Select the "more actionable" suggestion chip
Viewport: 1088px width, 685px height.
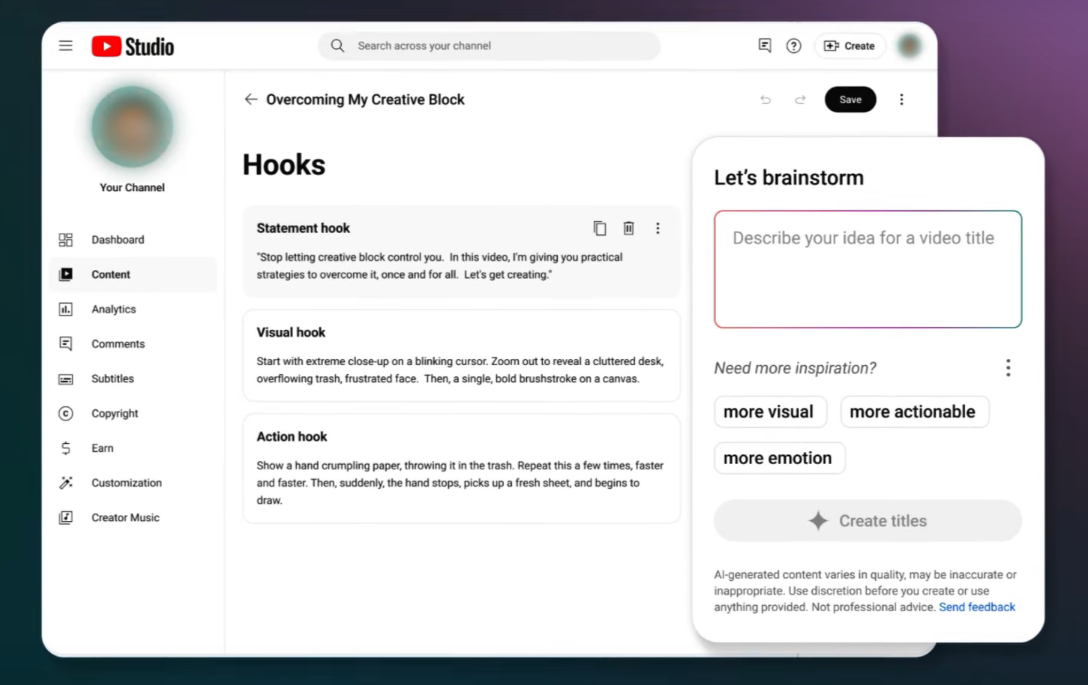pos(913,412)
